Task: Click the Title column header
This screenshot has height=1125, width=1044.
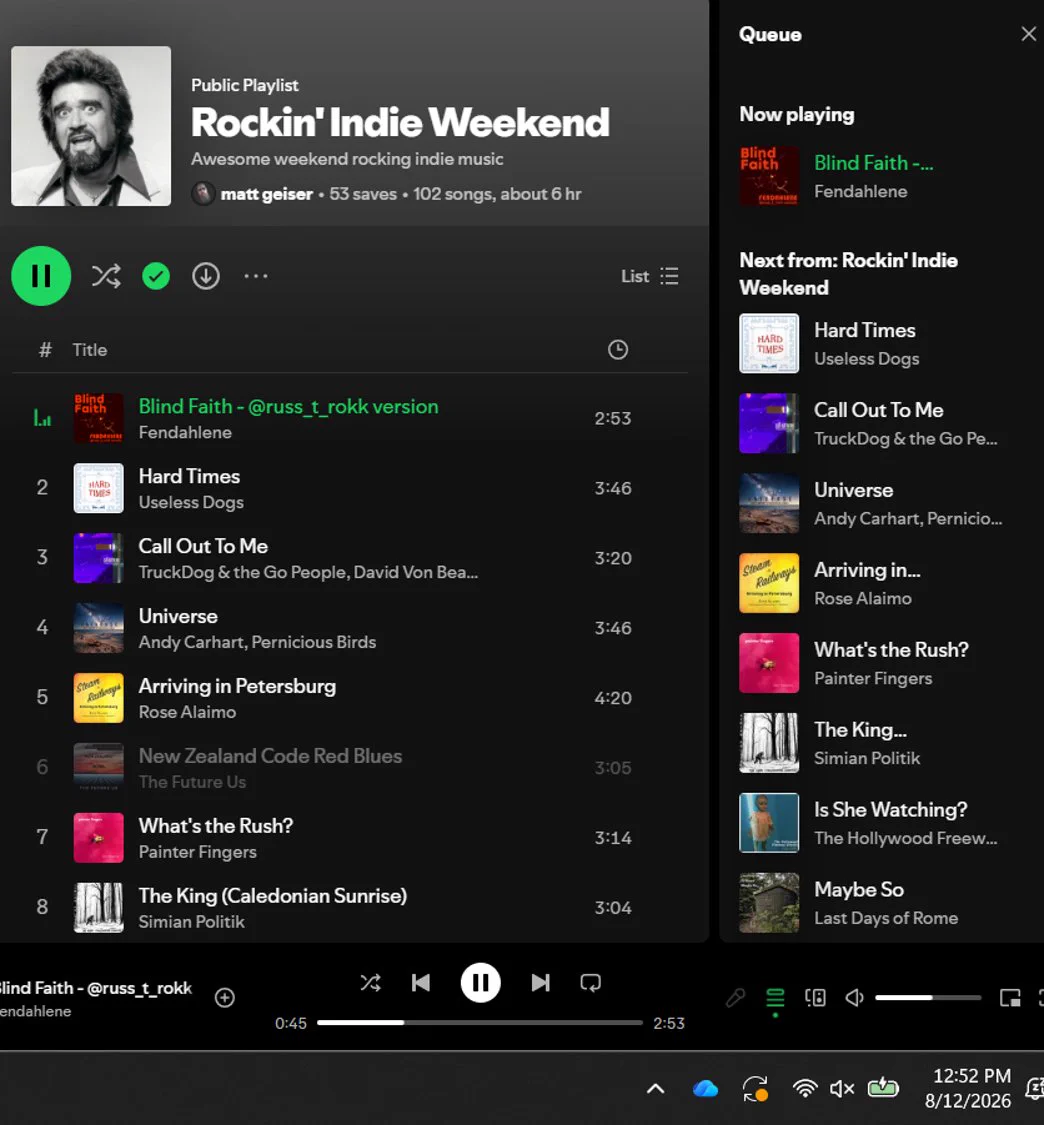Action: tap(90, 349)
